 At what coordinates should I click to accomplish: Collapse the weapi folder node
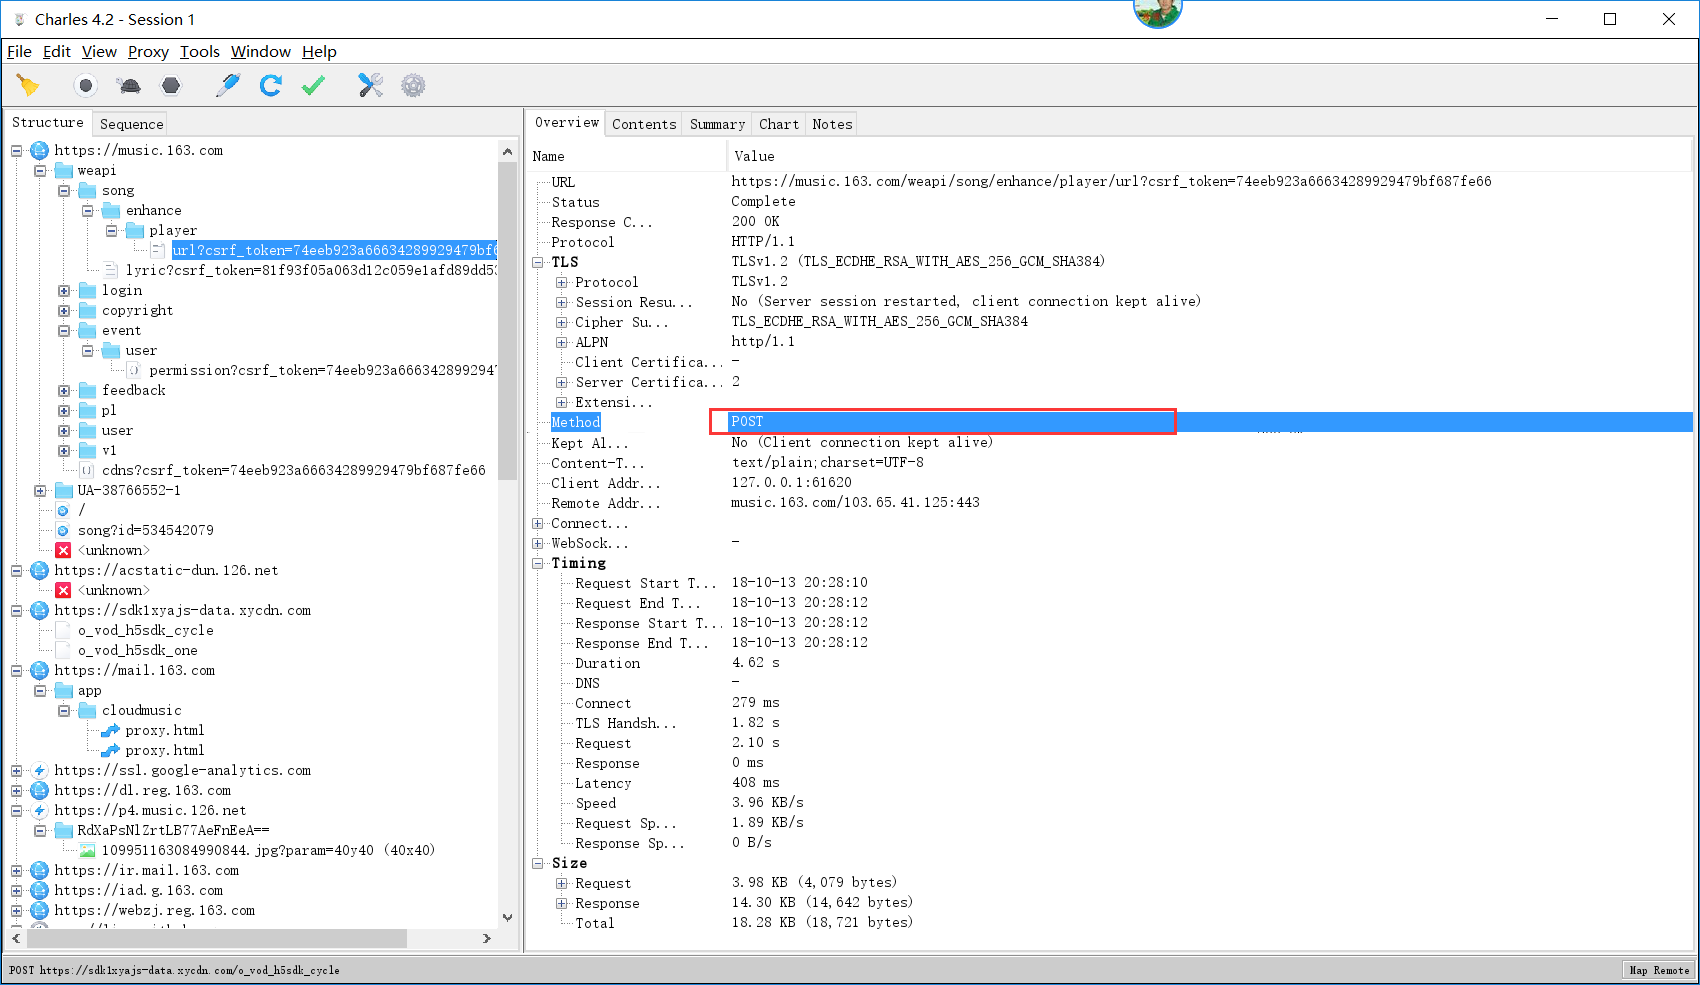pos(40,171)
